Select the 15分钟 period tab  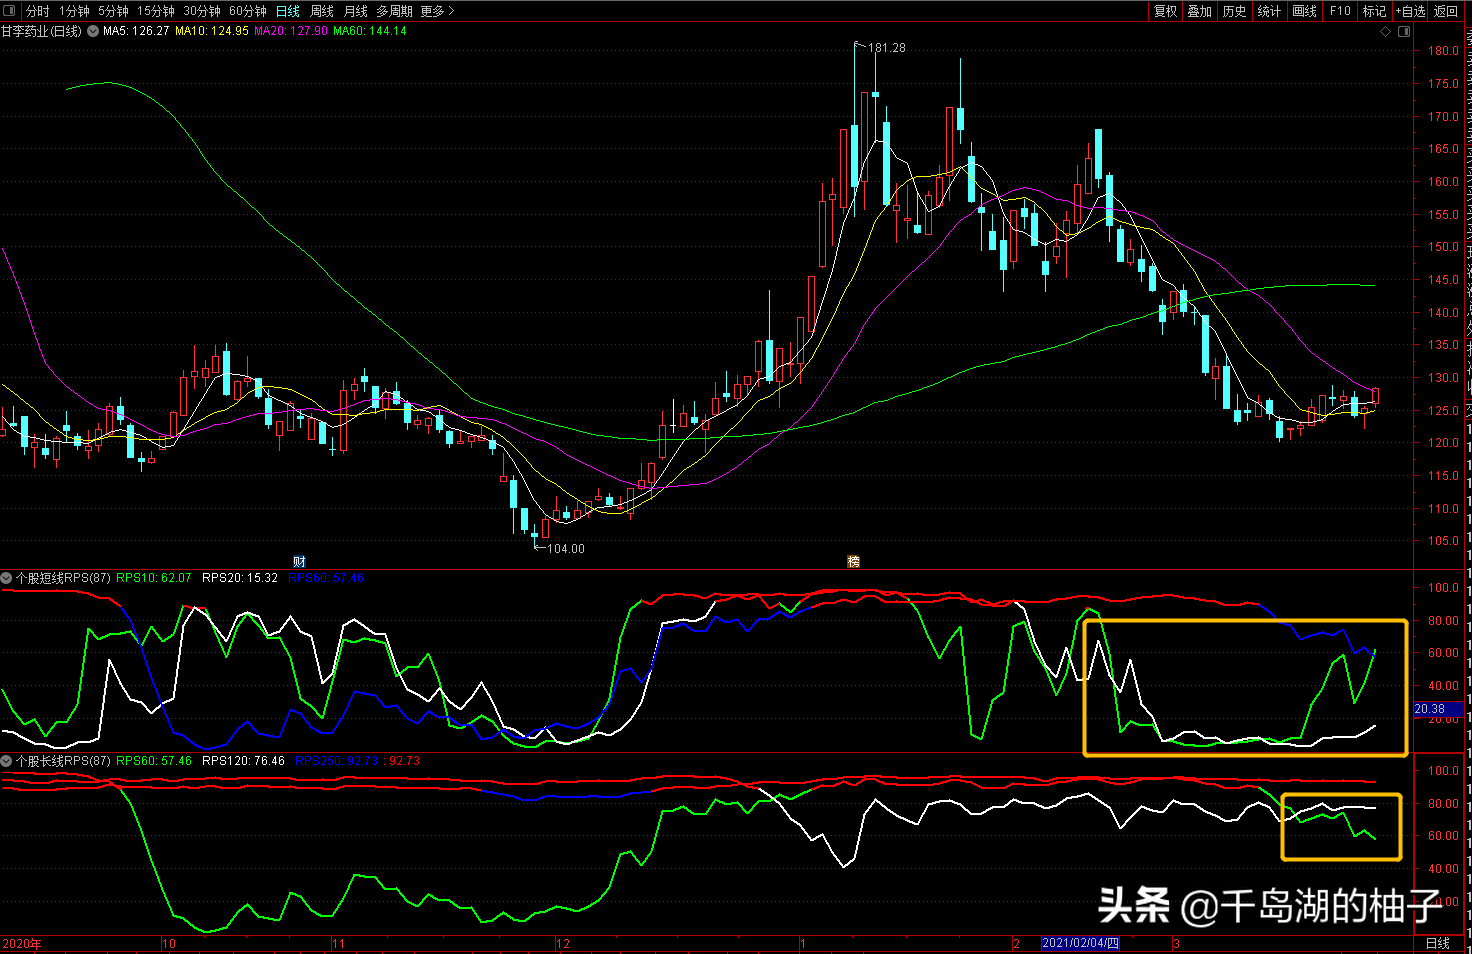155,11
